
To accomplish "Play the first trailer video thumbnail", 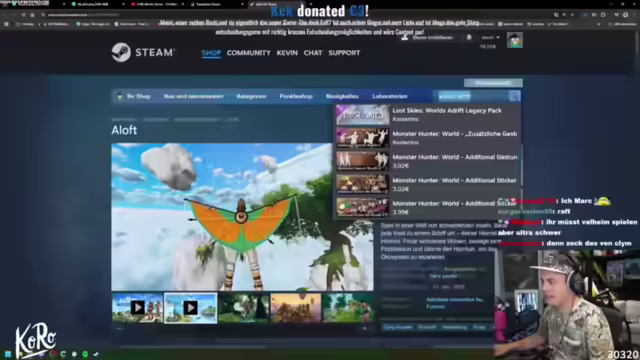I will tap(138, 308).
